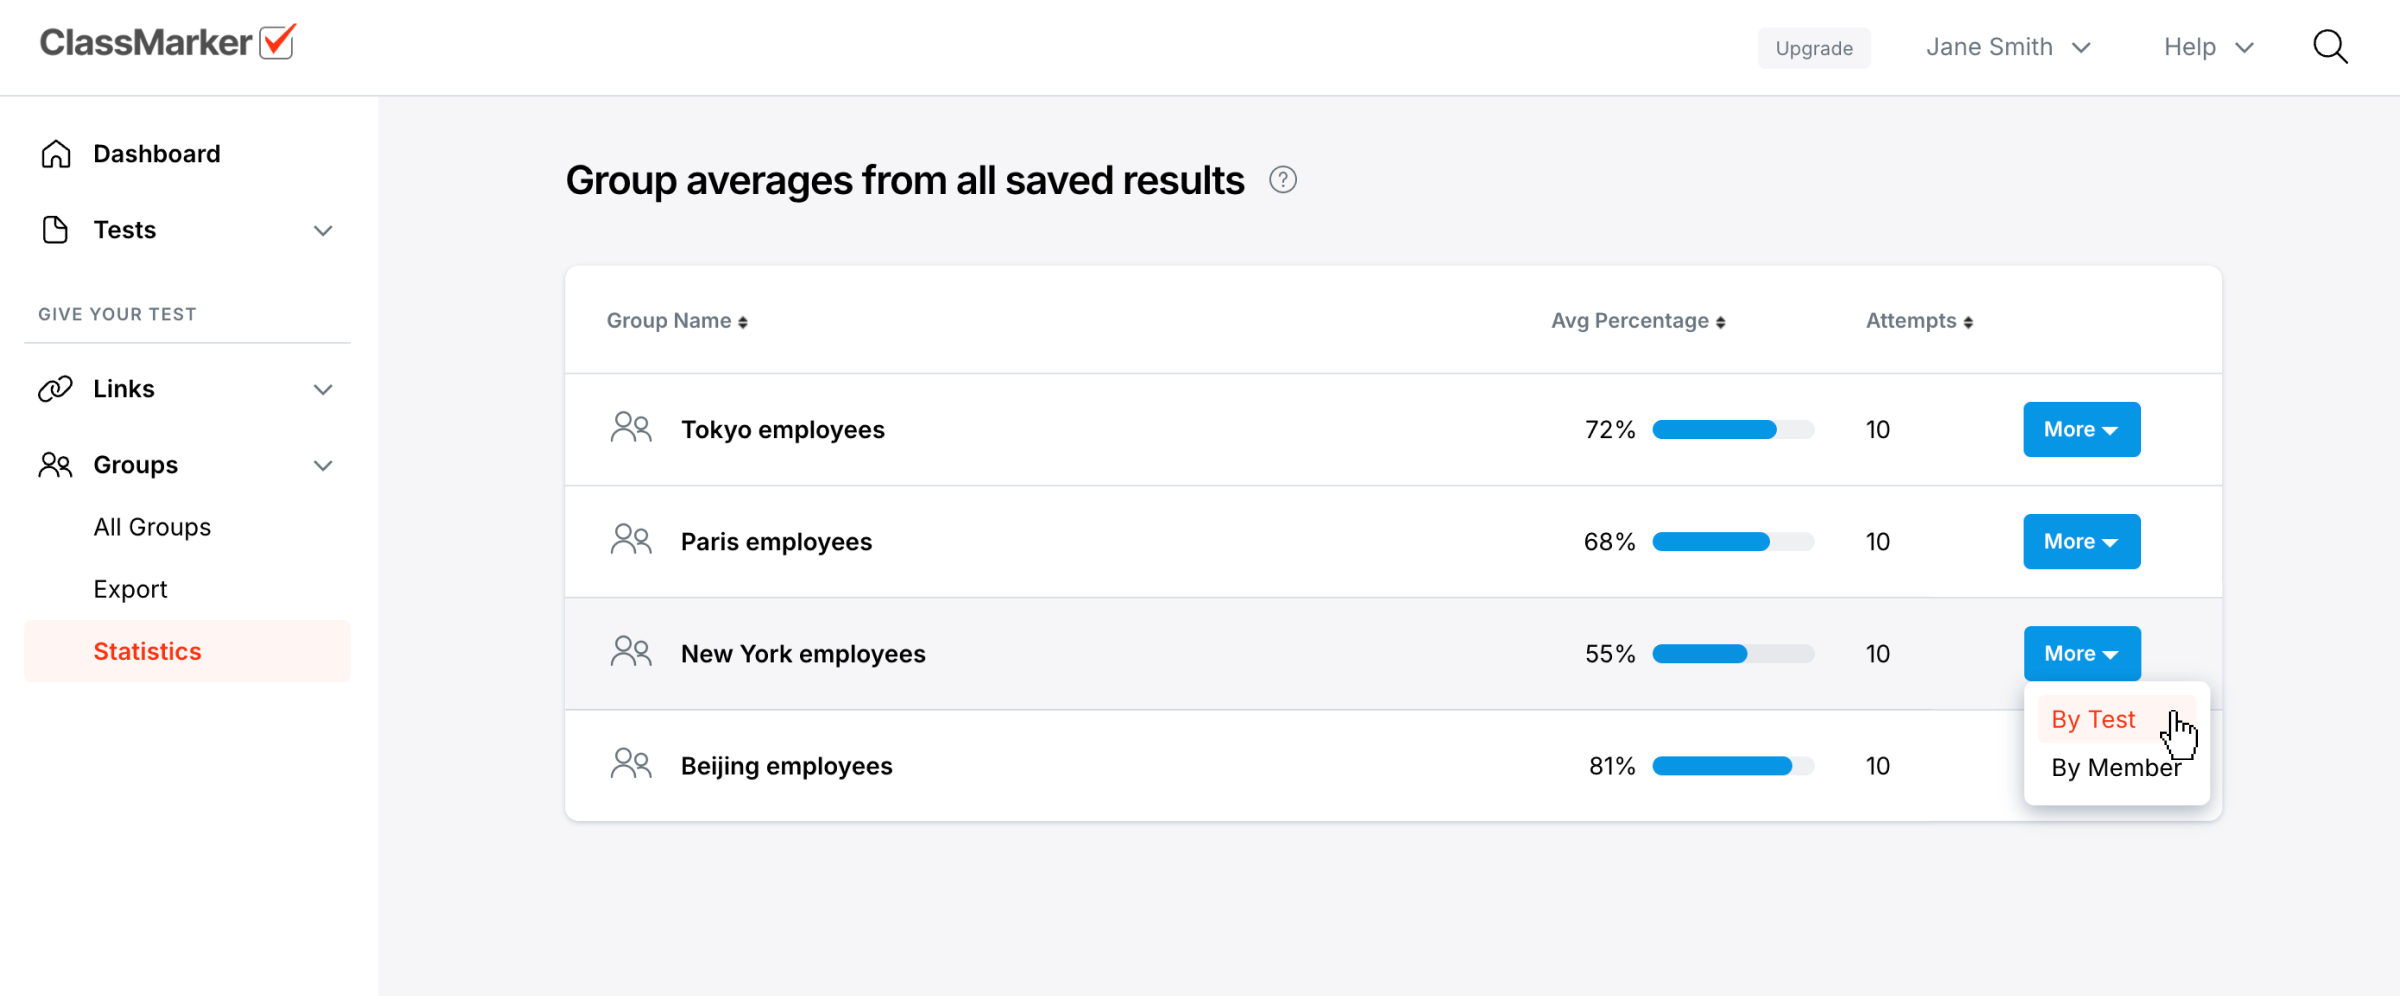
Task: Click the Tokyo employees group icon
Action: coord(631,429)
